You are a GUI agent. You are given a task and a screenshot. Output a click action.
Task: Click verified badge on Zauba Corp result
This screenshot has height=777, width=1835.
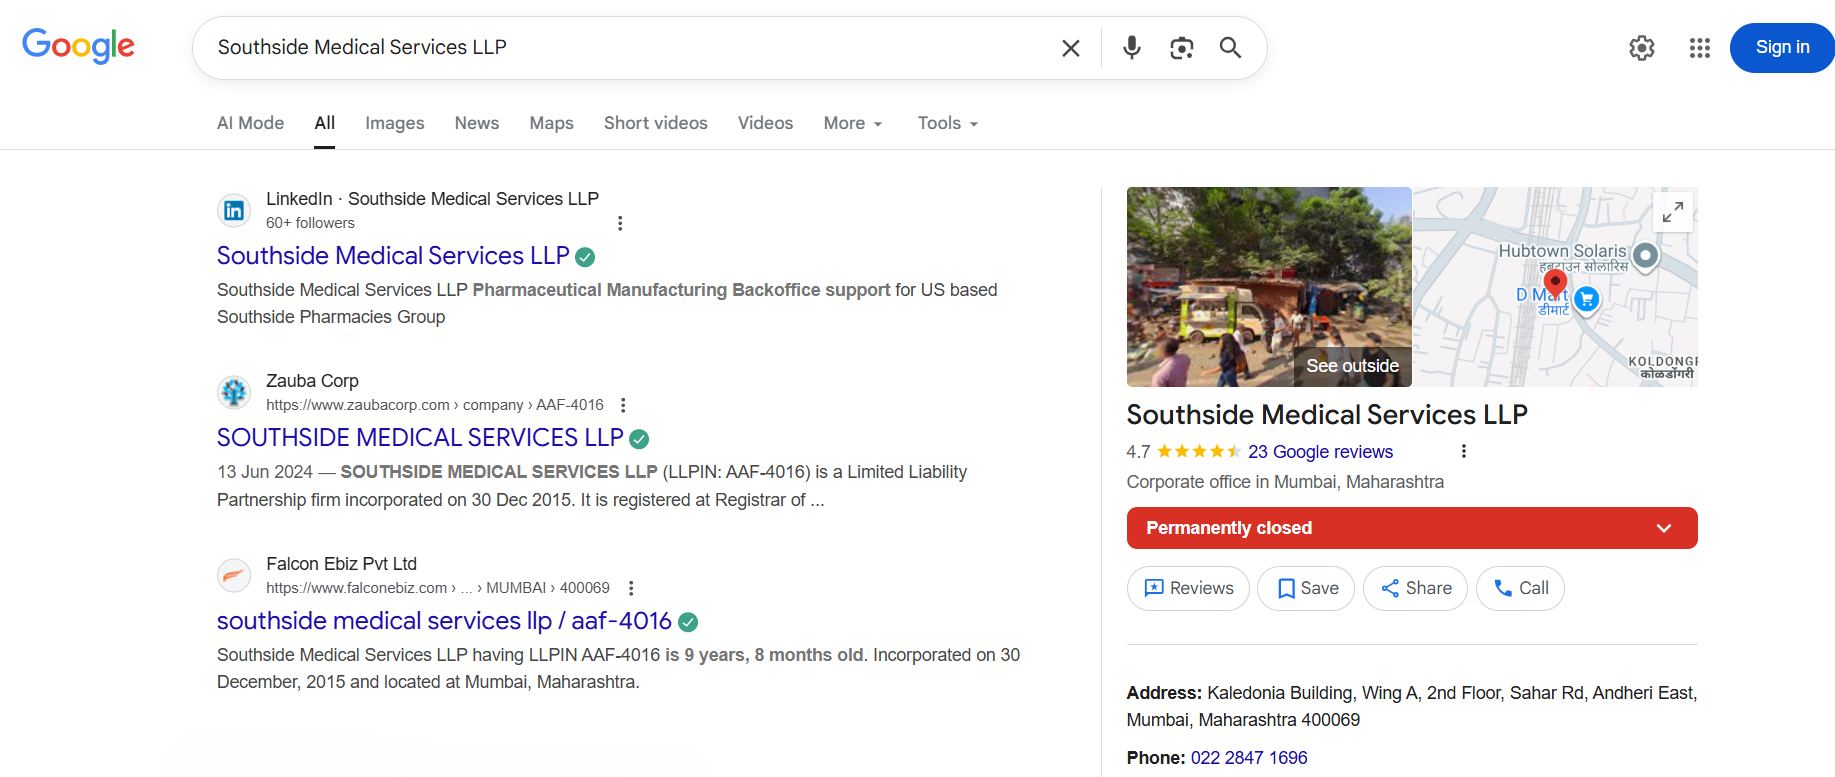click(x=640, y=439)
